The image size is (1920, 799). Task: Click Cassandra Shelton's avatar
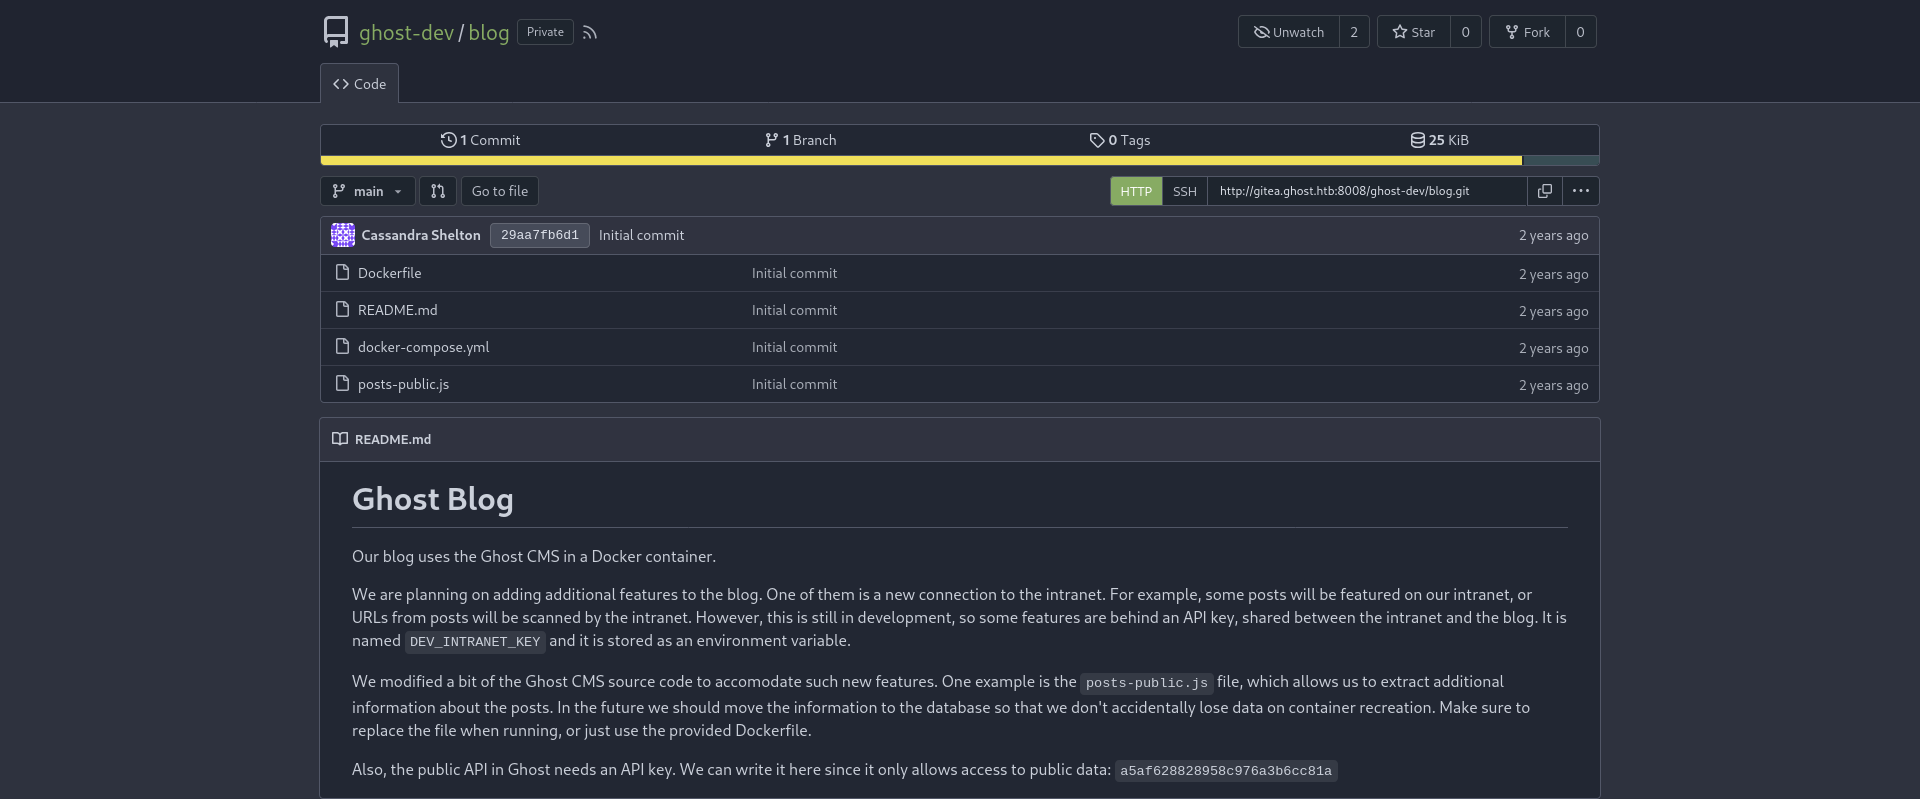click(x=343, y=235)
